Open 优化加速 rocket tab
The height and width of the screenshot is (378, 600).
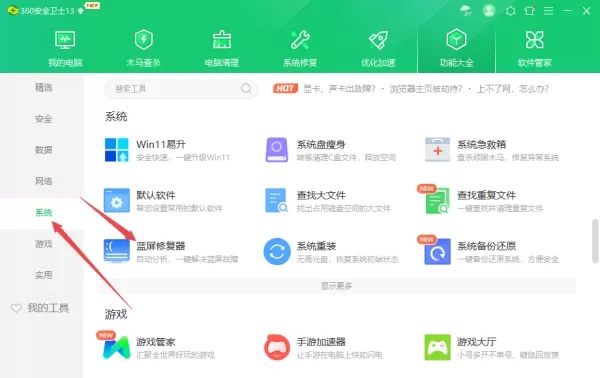coord(378,49)
